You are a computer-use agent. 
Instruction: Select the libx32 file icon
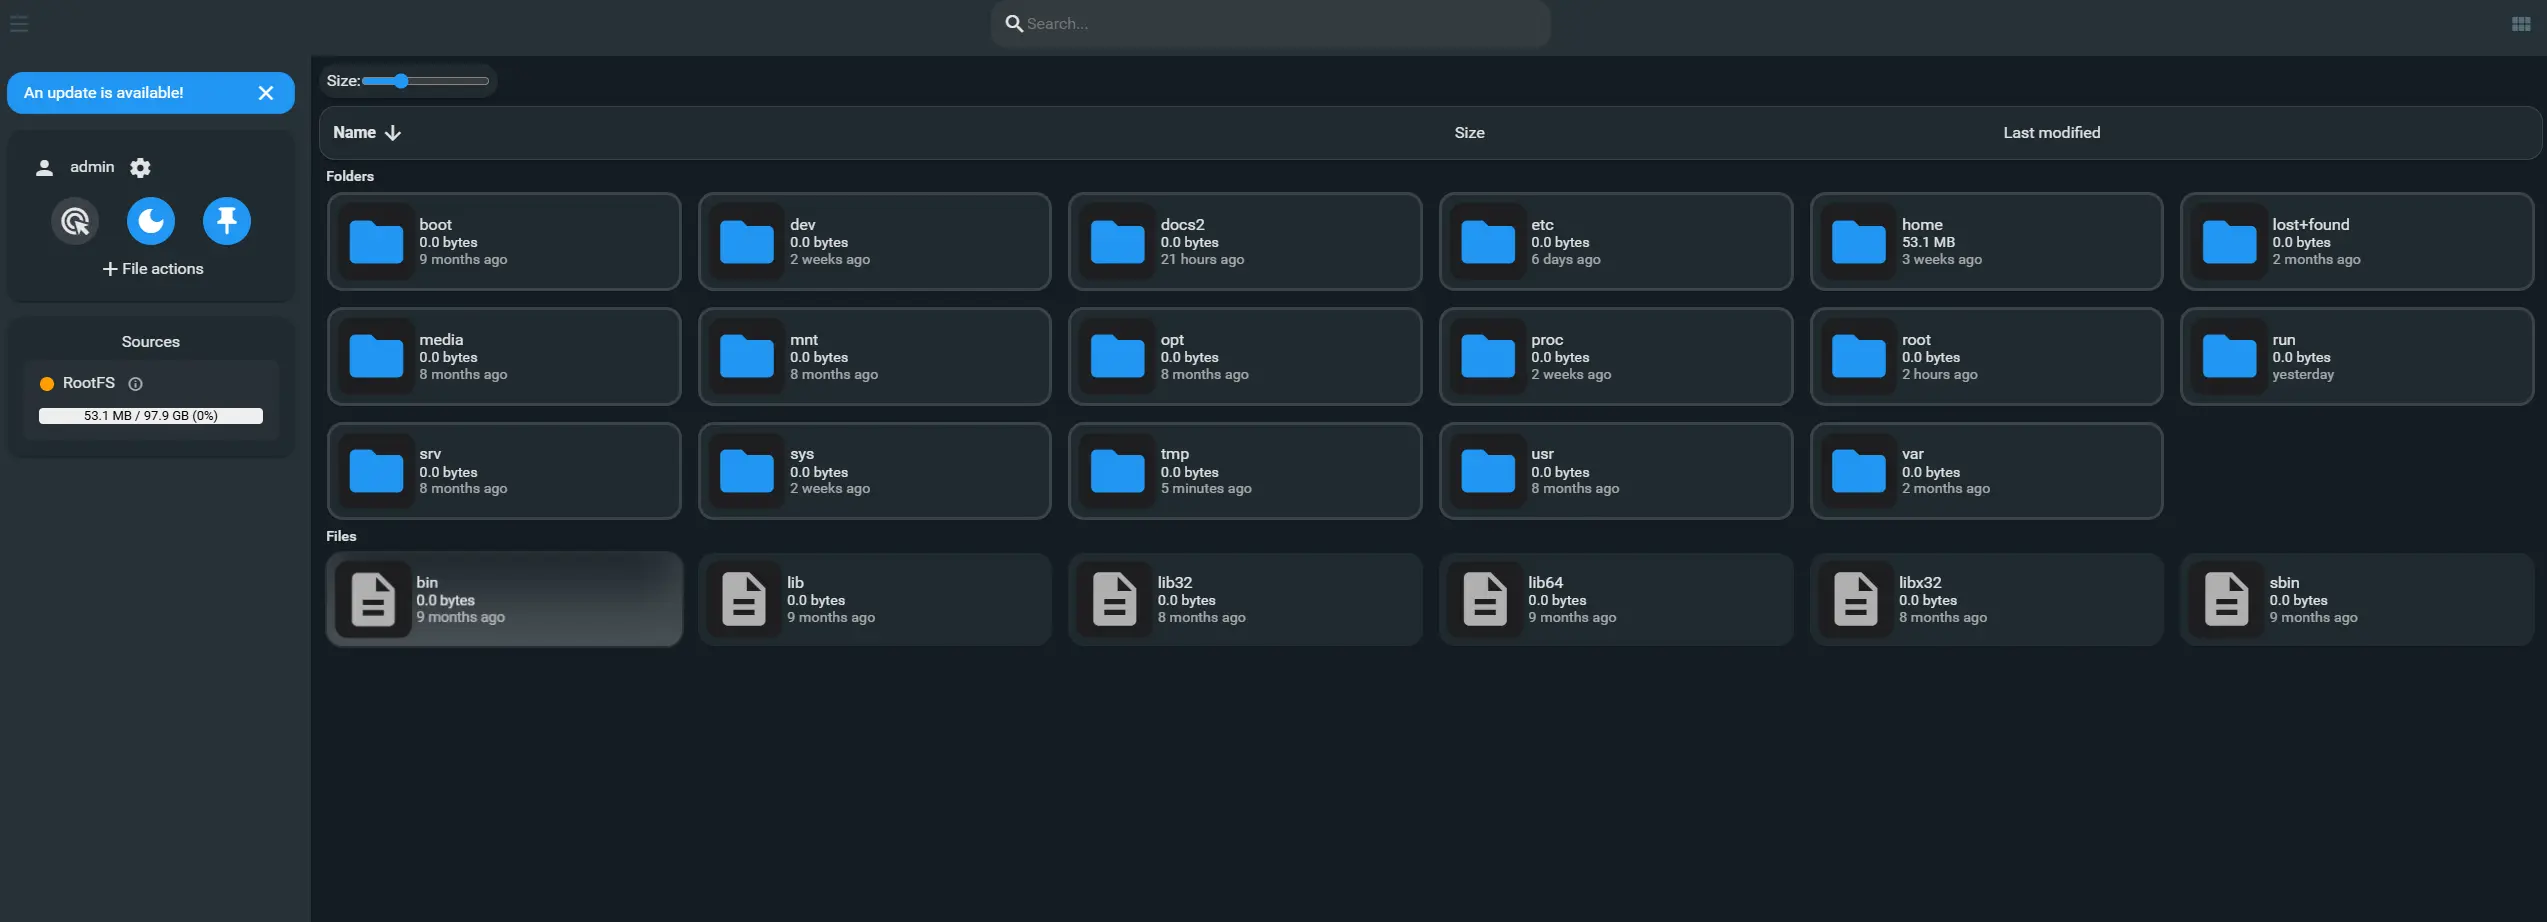click(x=1855, y=600)
